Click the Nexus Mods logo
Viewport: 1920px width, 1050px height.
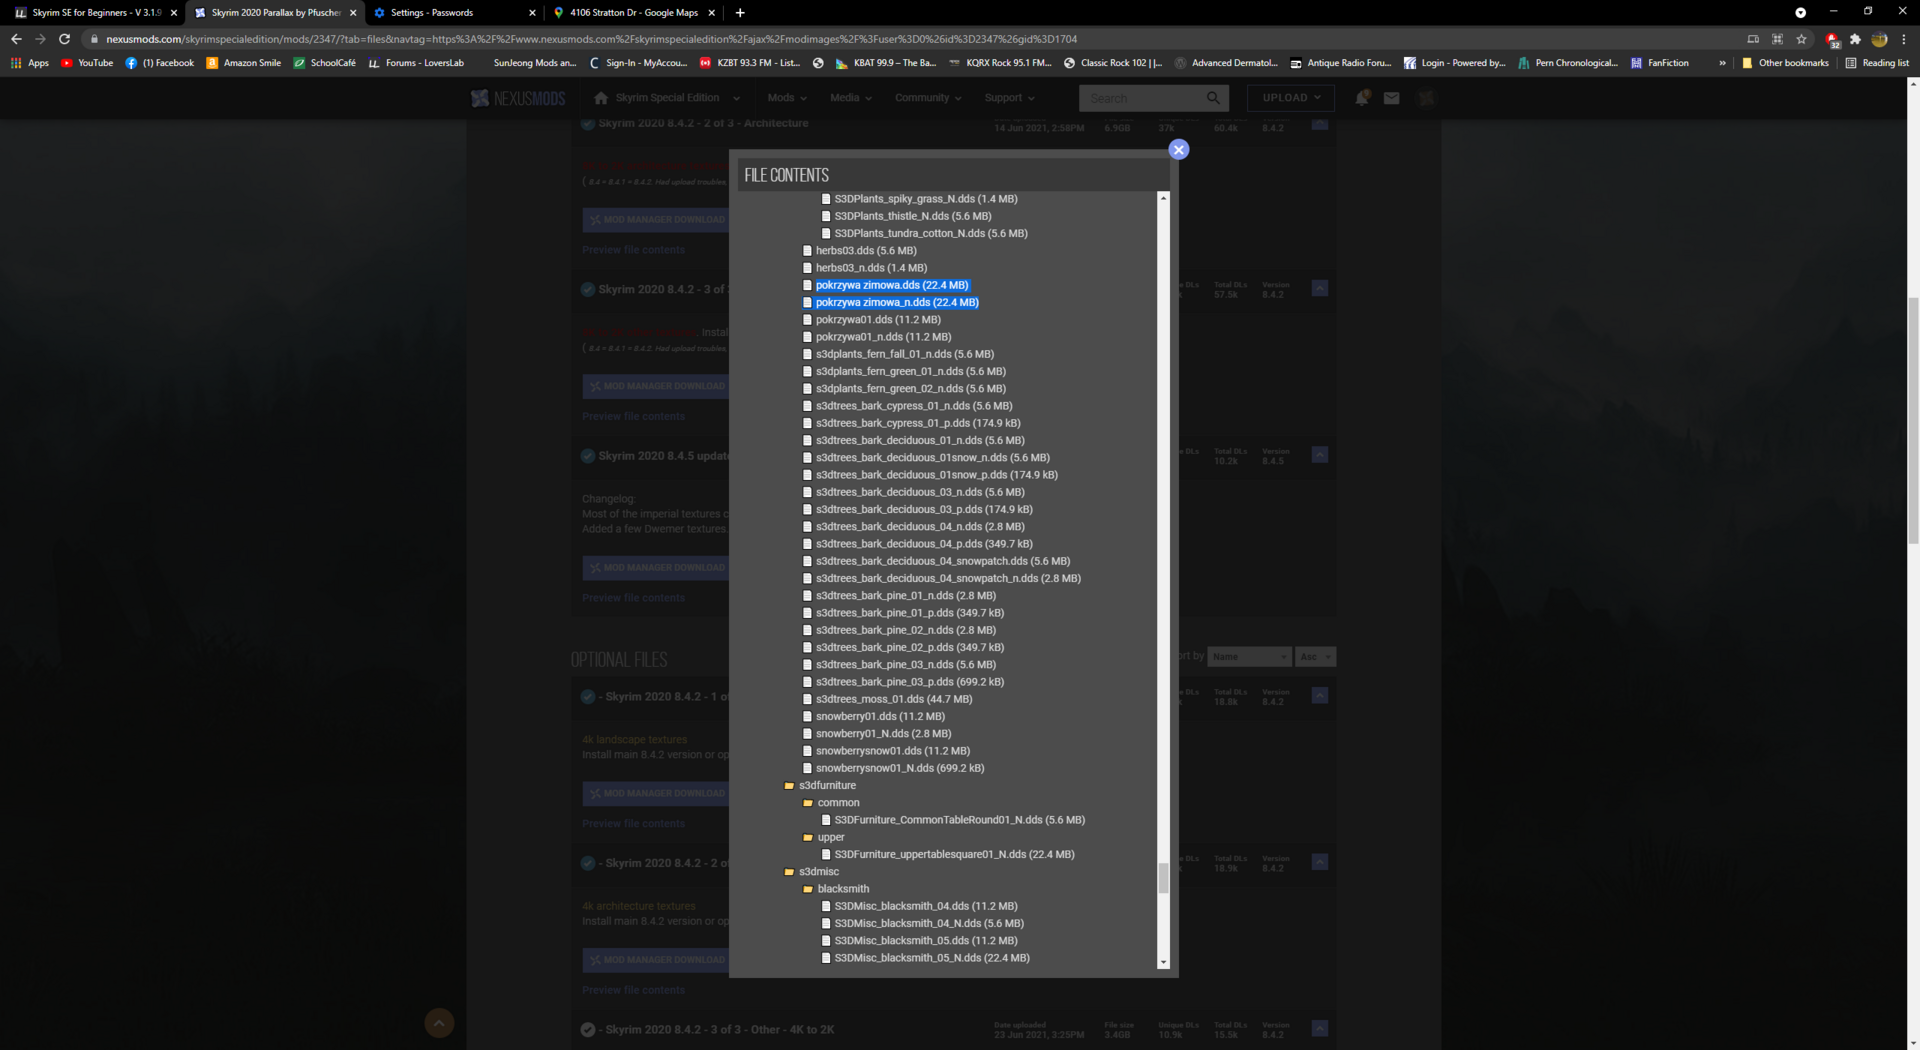point(518,98)
